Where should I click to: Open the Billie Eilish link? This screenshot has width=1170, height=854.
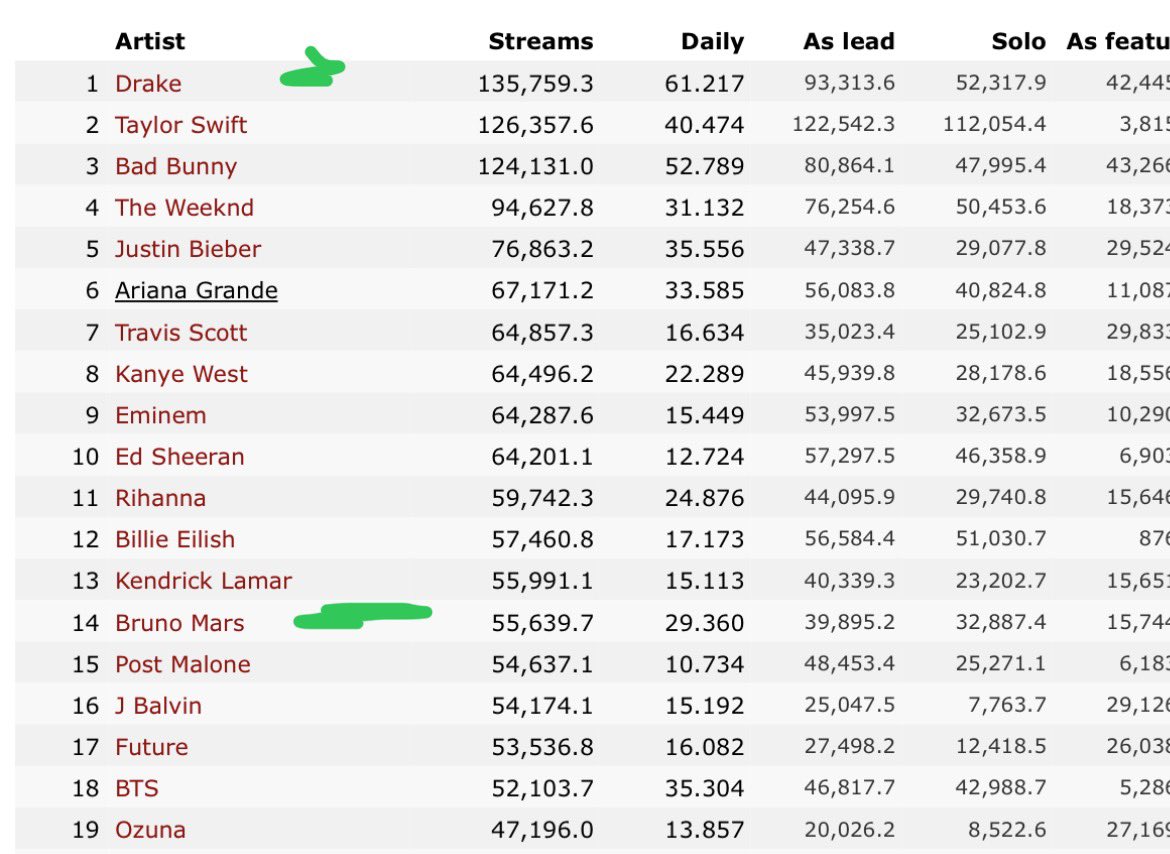point(175,539)
